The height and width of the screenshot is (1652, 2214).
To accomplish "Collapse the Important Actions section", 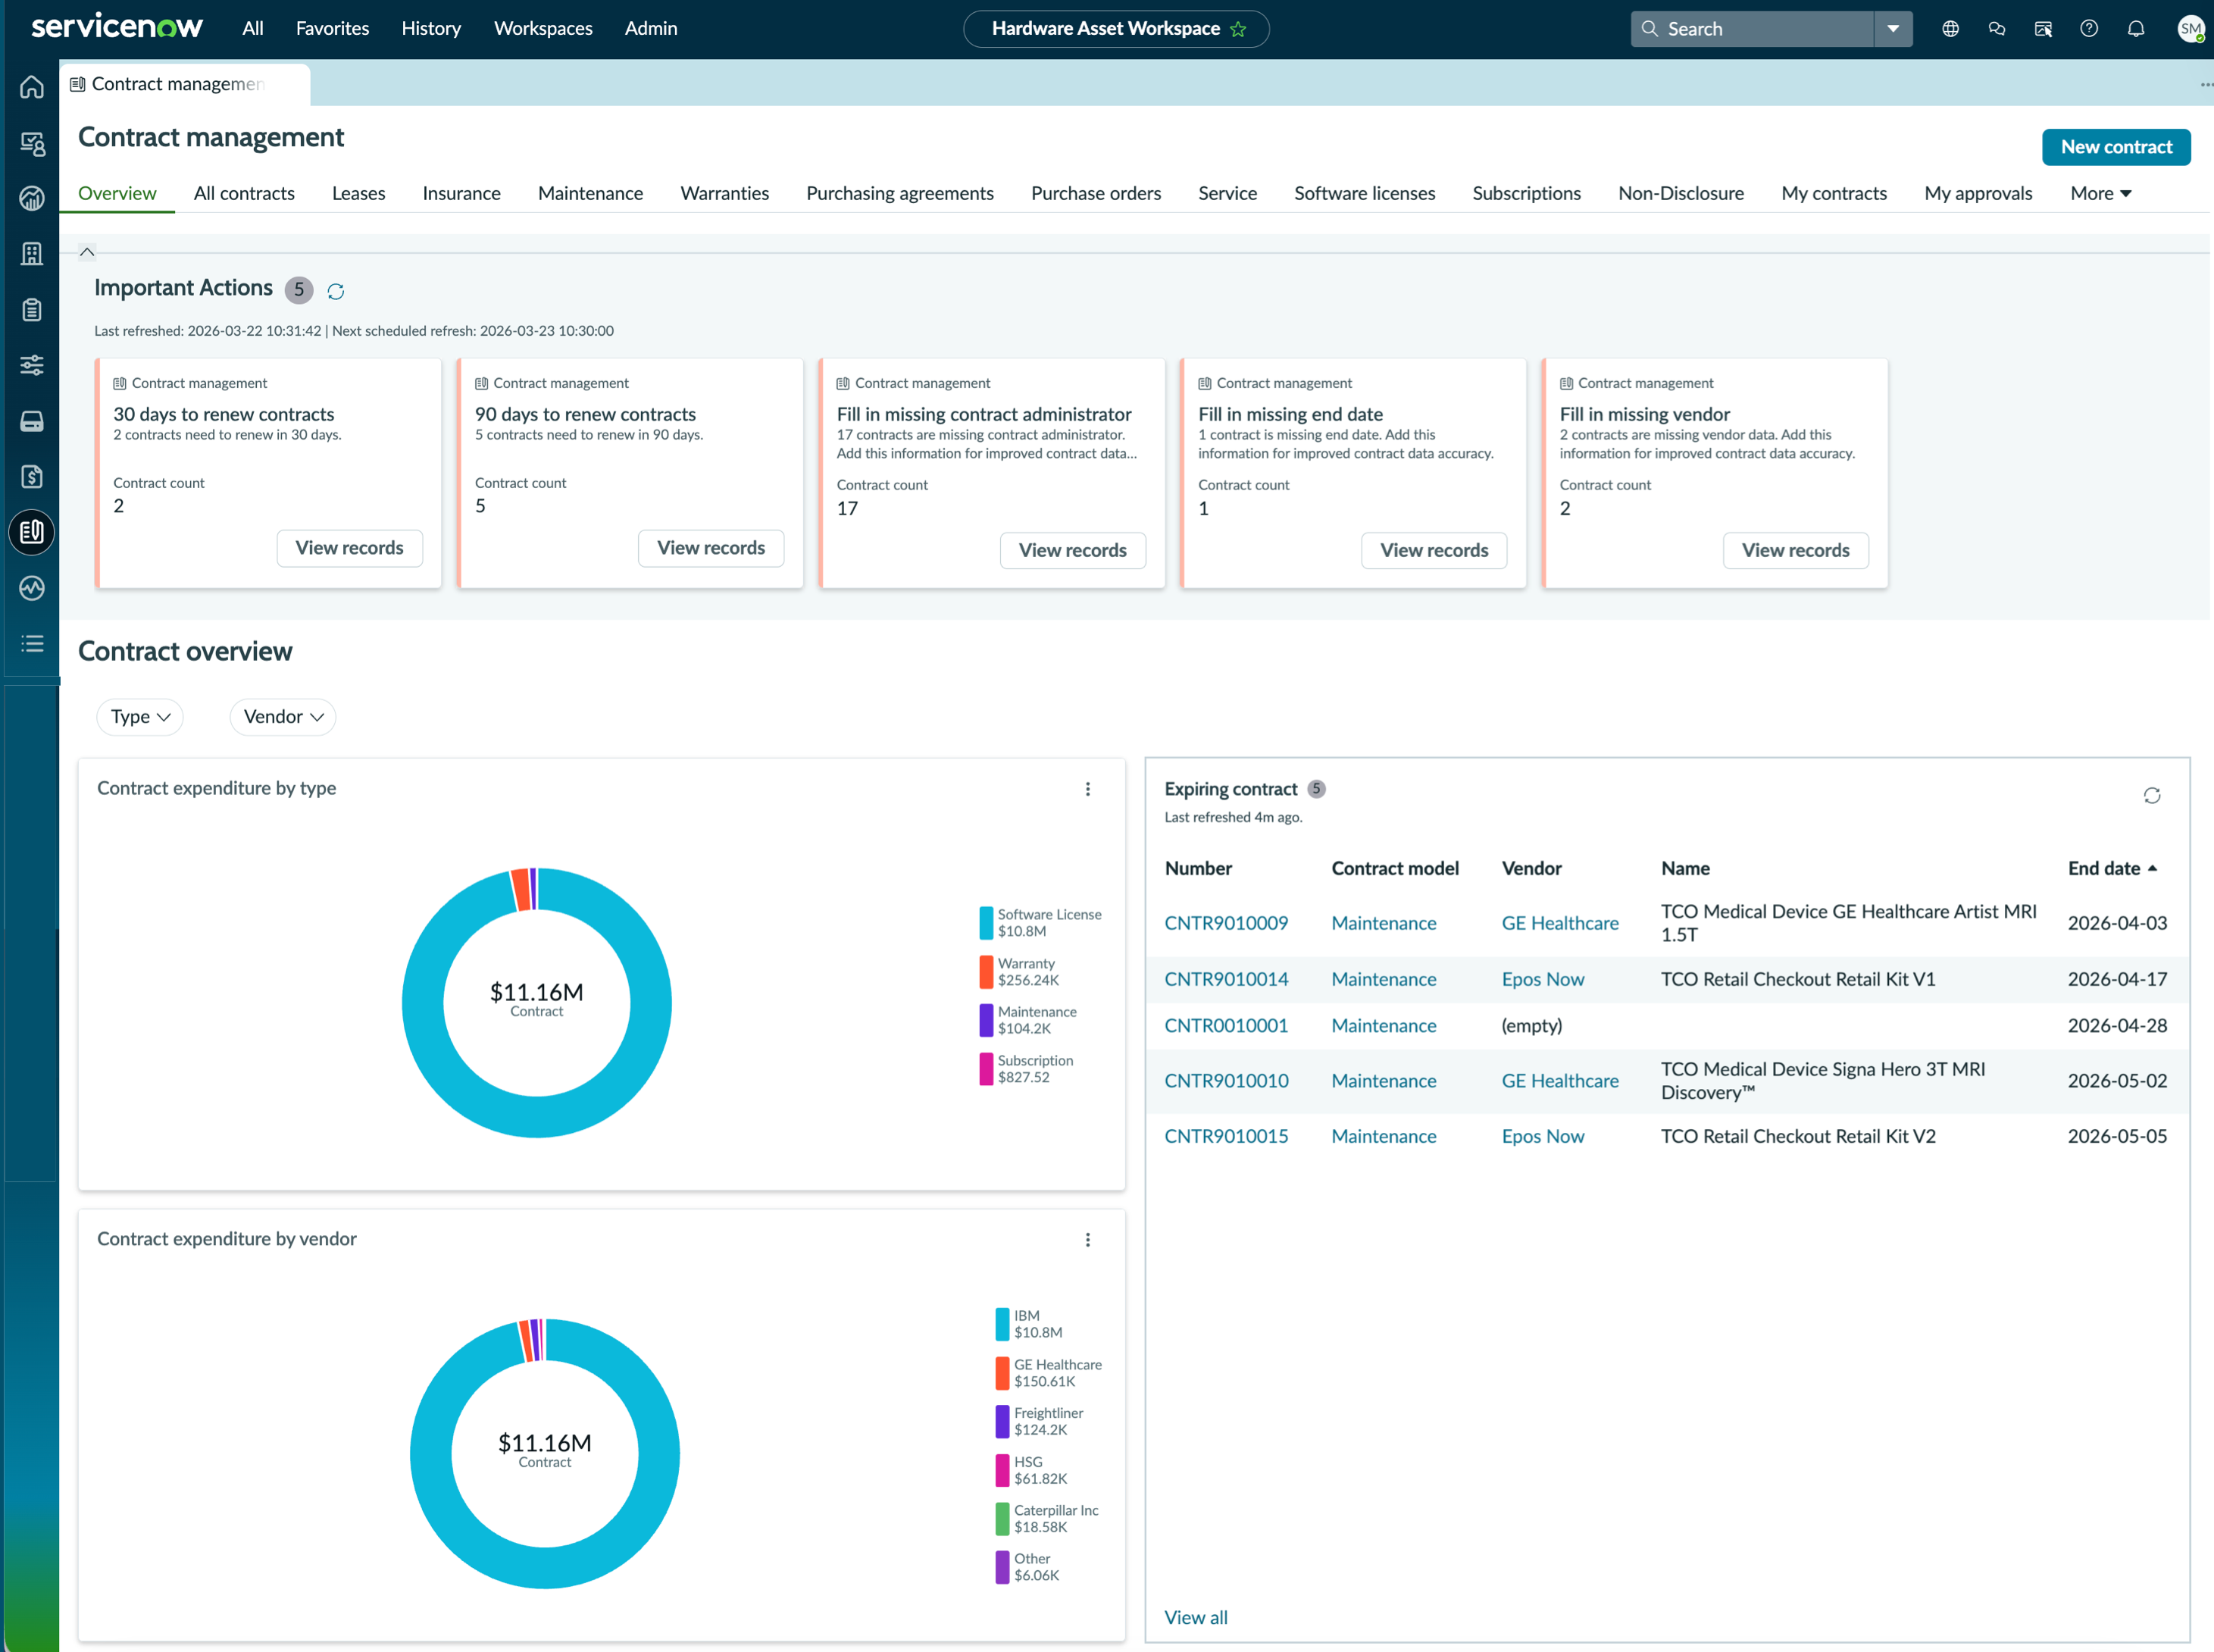I will pyautogui.click(x=87, y=252).
